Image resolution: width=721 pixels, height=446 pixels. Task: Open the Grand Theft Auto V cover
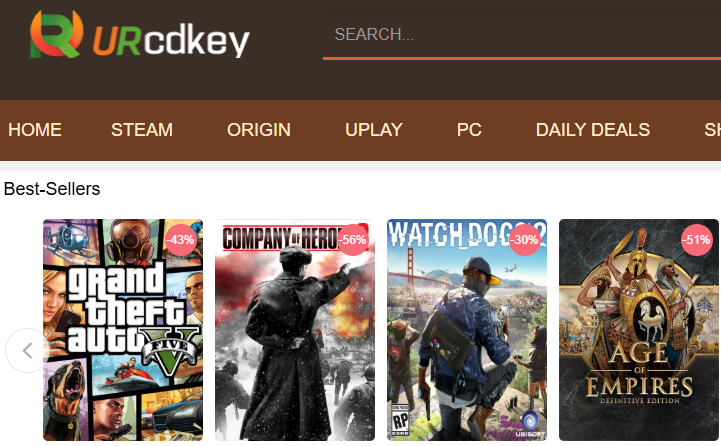click(123, 330)
